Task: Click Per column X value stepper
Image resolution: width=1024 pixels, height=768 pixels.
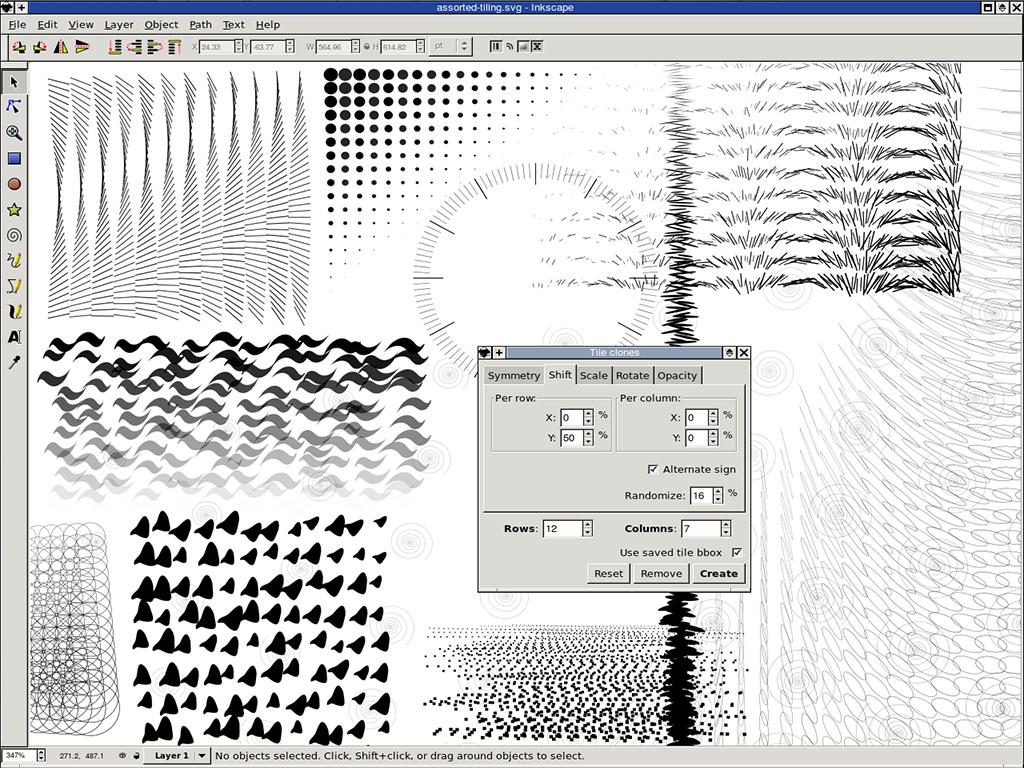Action: (713, 417)
